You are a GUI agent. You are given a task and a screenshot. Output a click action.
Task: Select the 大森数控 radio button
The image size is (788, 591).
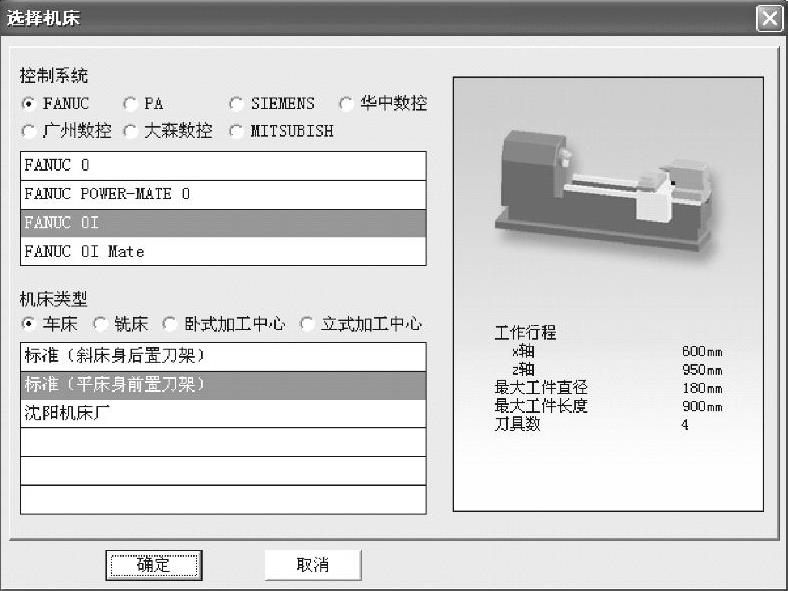(130, 131)
